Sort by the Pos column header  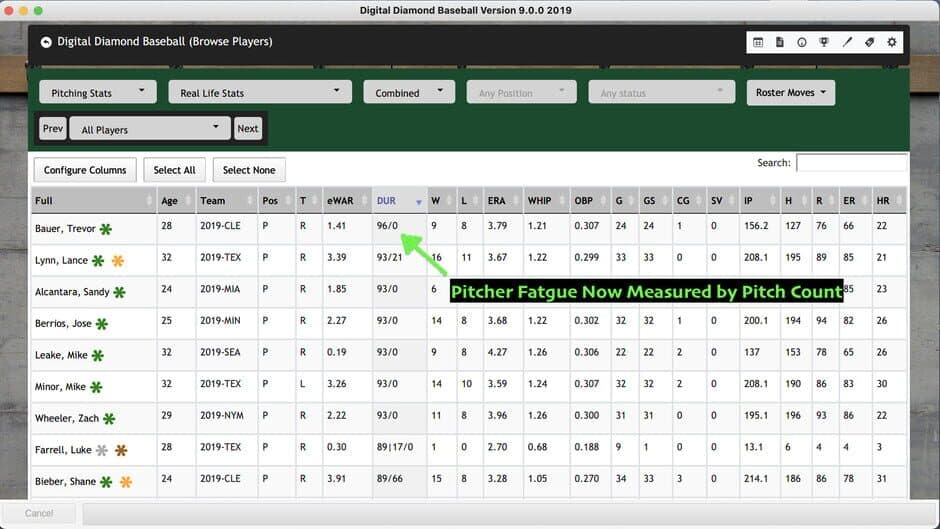tap(276, 200)
